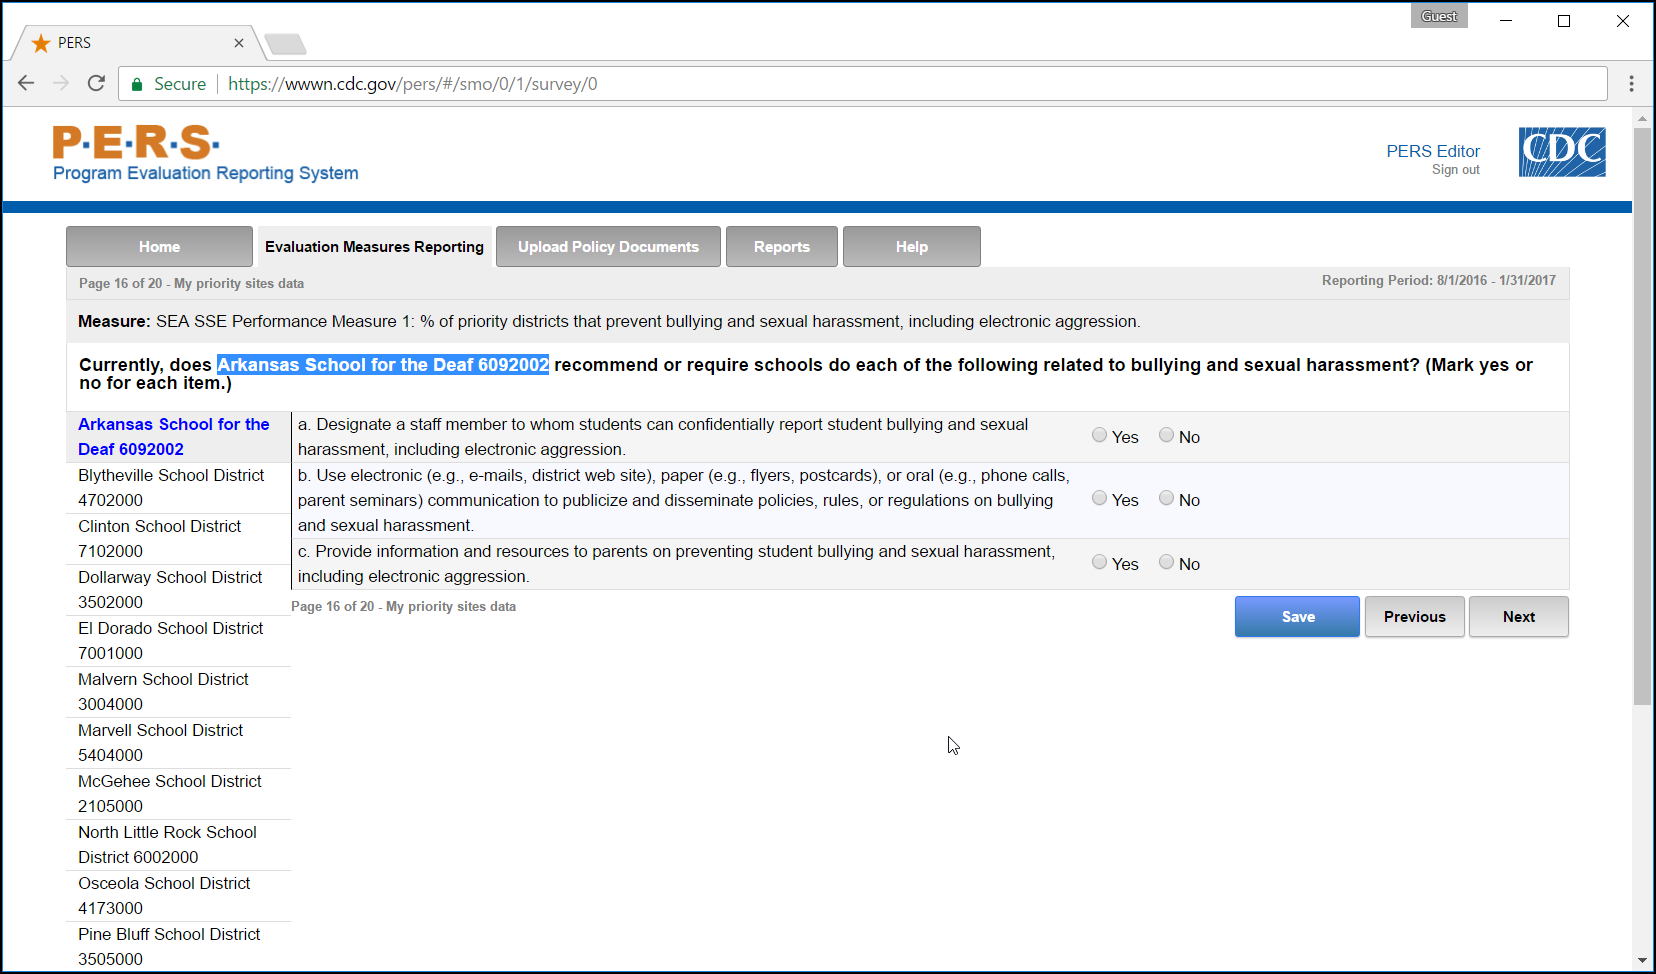
Task: Select McGehee School District 2105000
Action: (x=179, y=794)
